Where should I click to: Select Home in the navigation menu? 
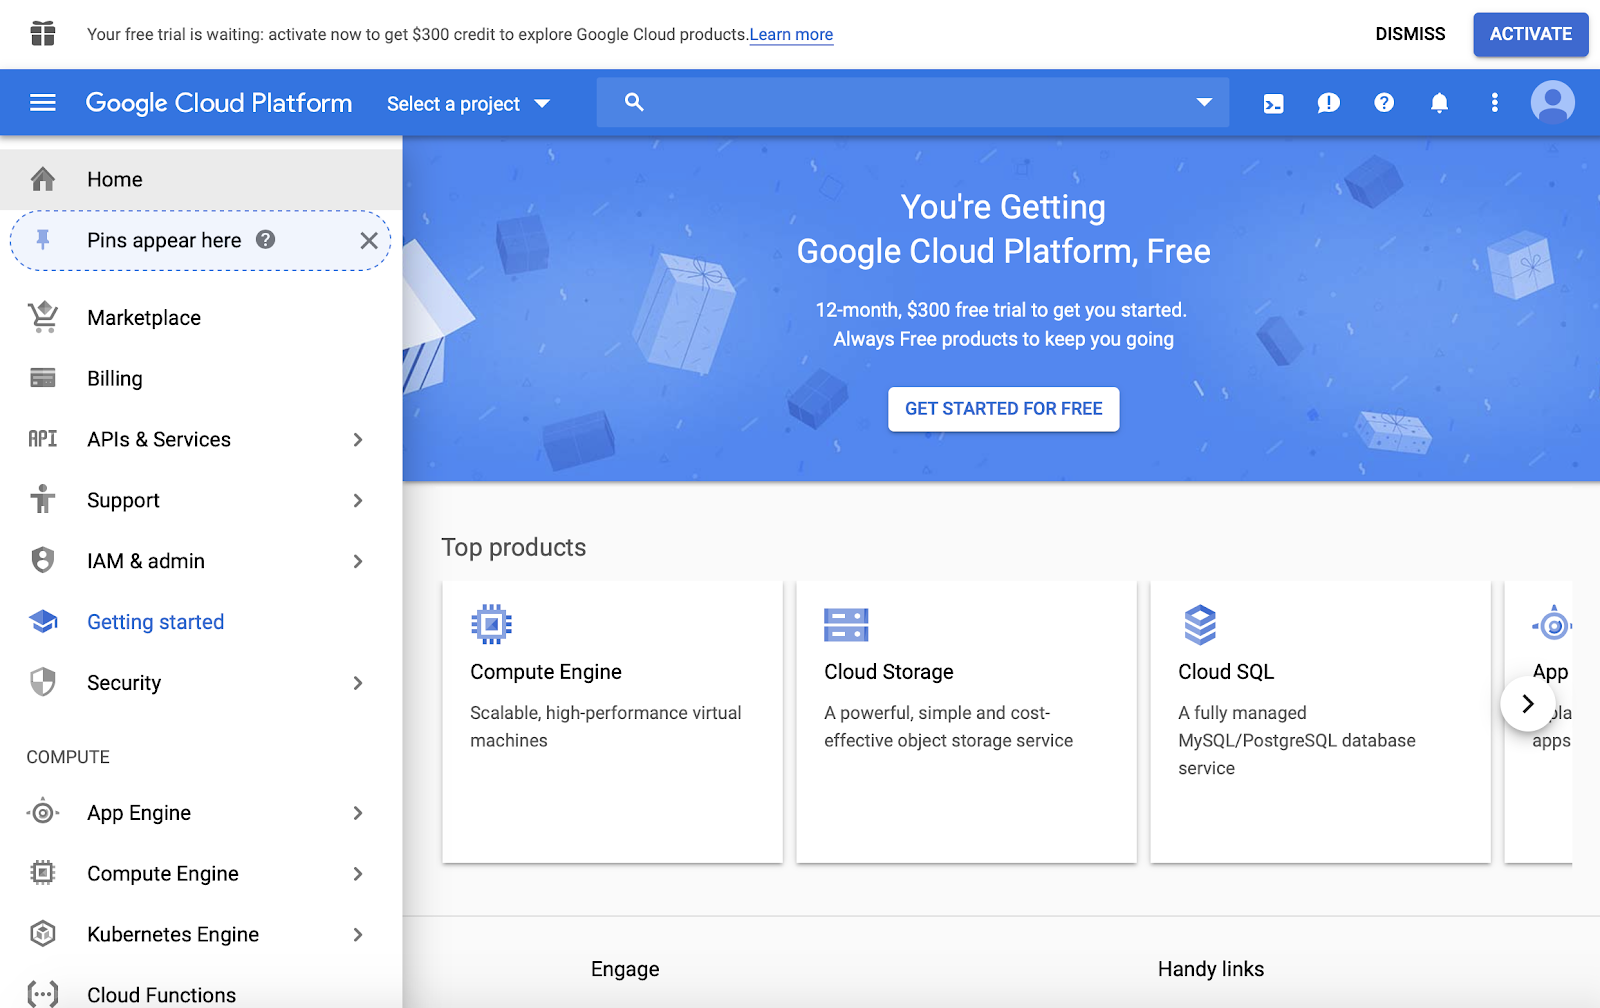coord(201,179)
